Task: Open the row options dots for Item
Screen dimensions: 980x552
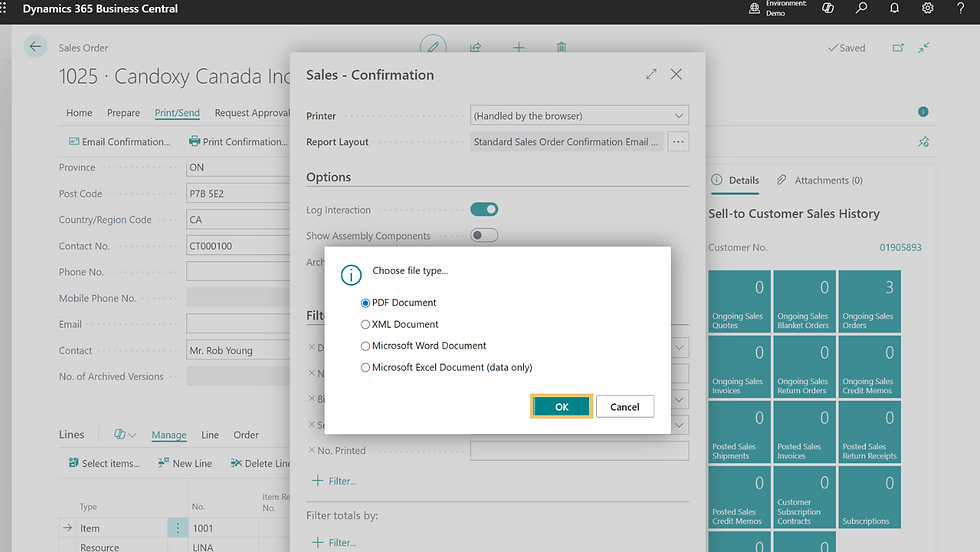Action: 178,528
